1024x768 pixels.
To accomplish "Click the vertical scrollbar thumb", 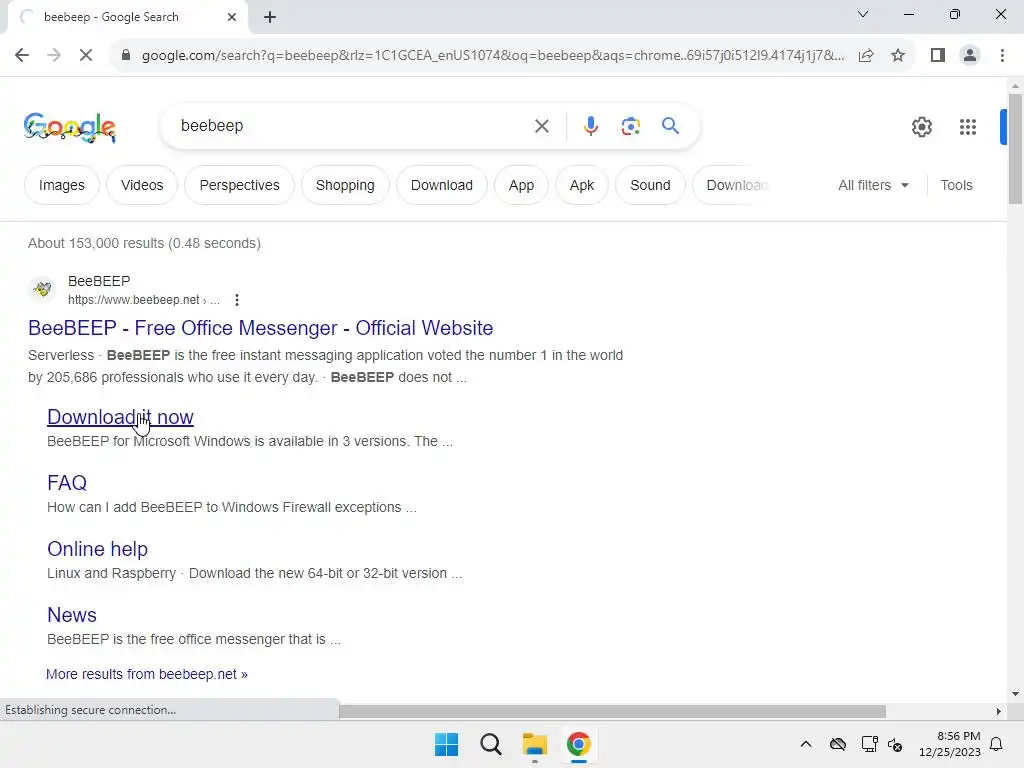I will coord(1015,149).
